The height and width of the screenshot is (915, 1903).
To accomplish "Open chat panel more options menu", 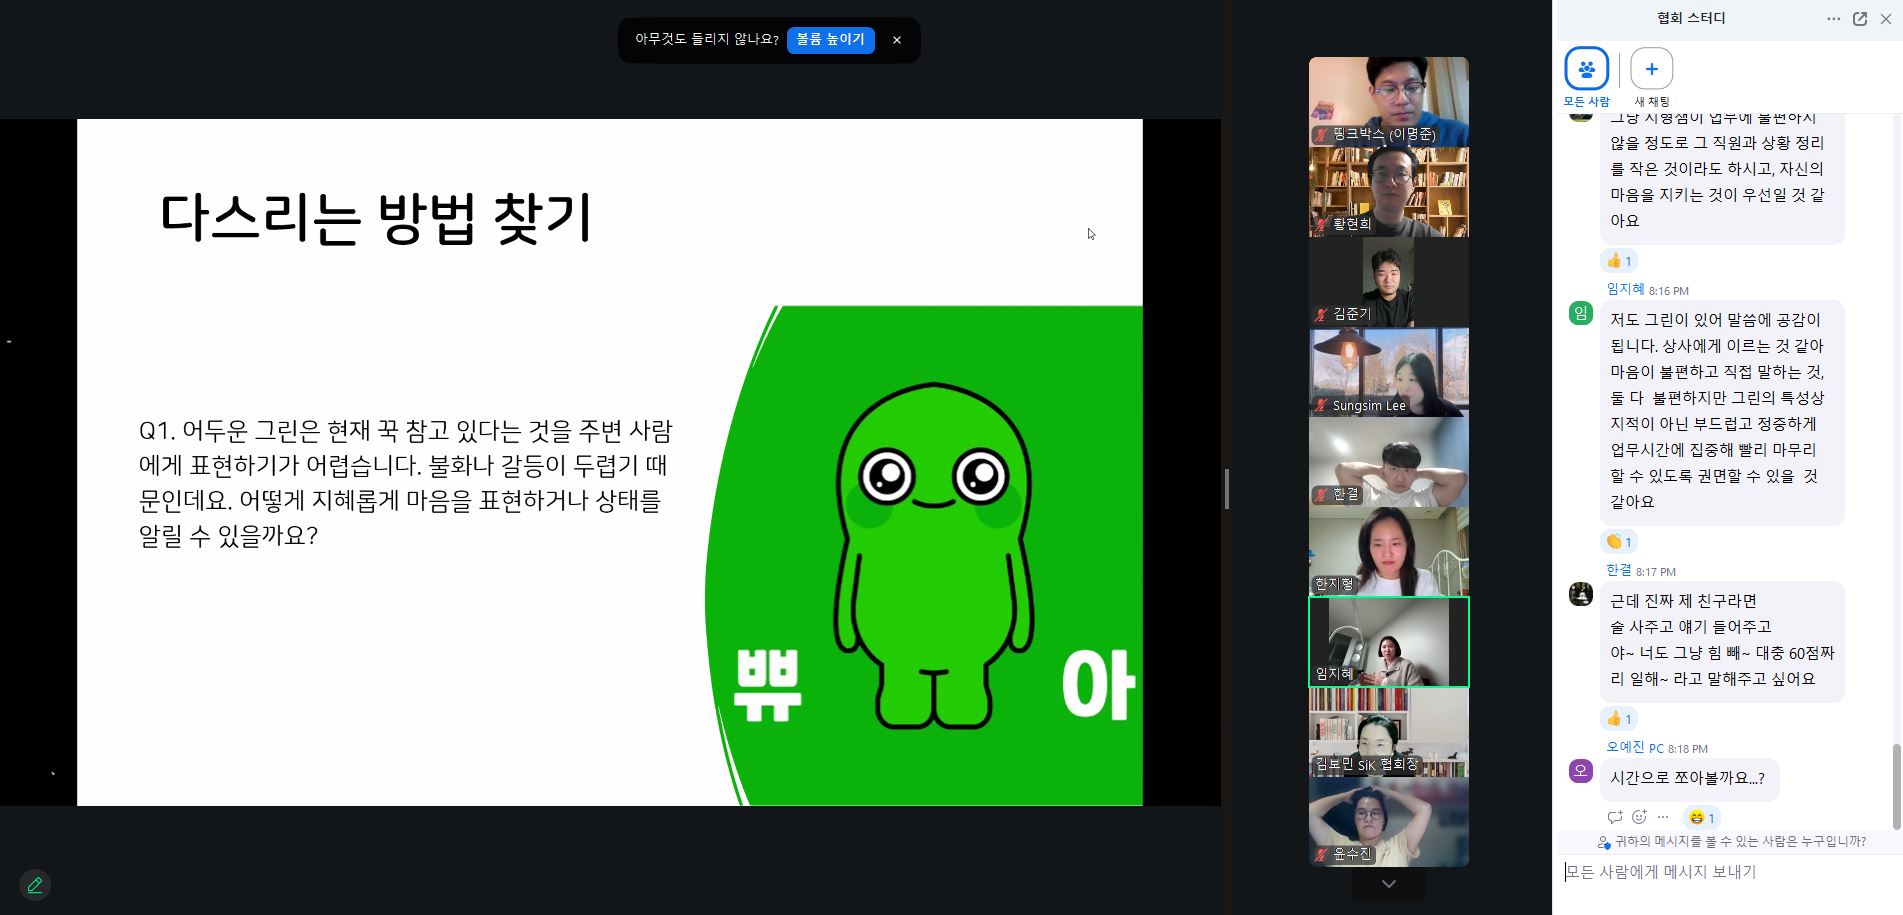I will click(x=1833, y=19).
